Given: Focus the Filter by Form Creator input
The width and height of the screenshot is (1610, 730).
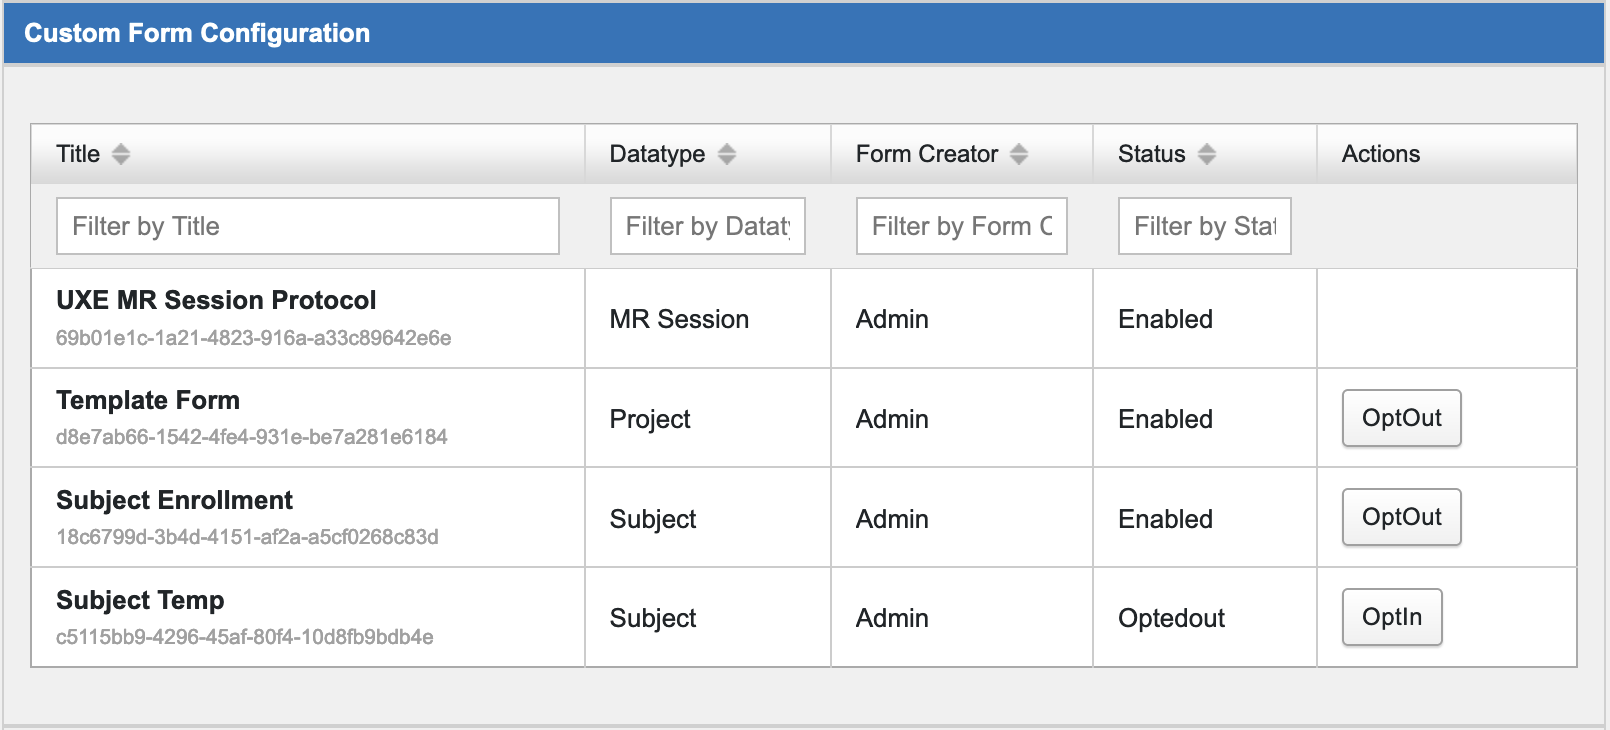Looking at the screenshot, I should pos(961,226).
